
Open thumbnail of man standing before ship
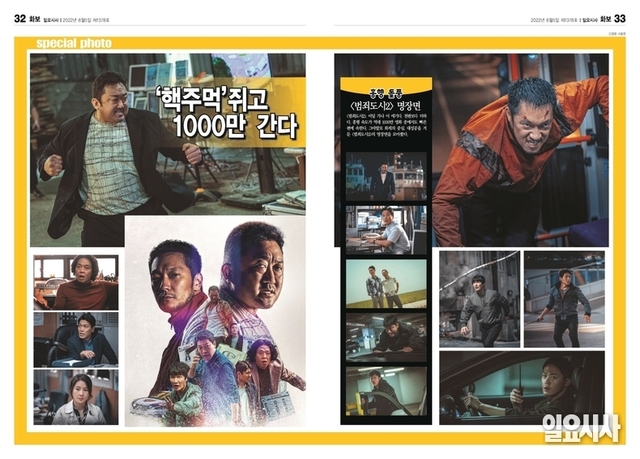[386, 176]
